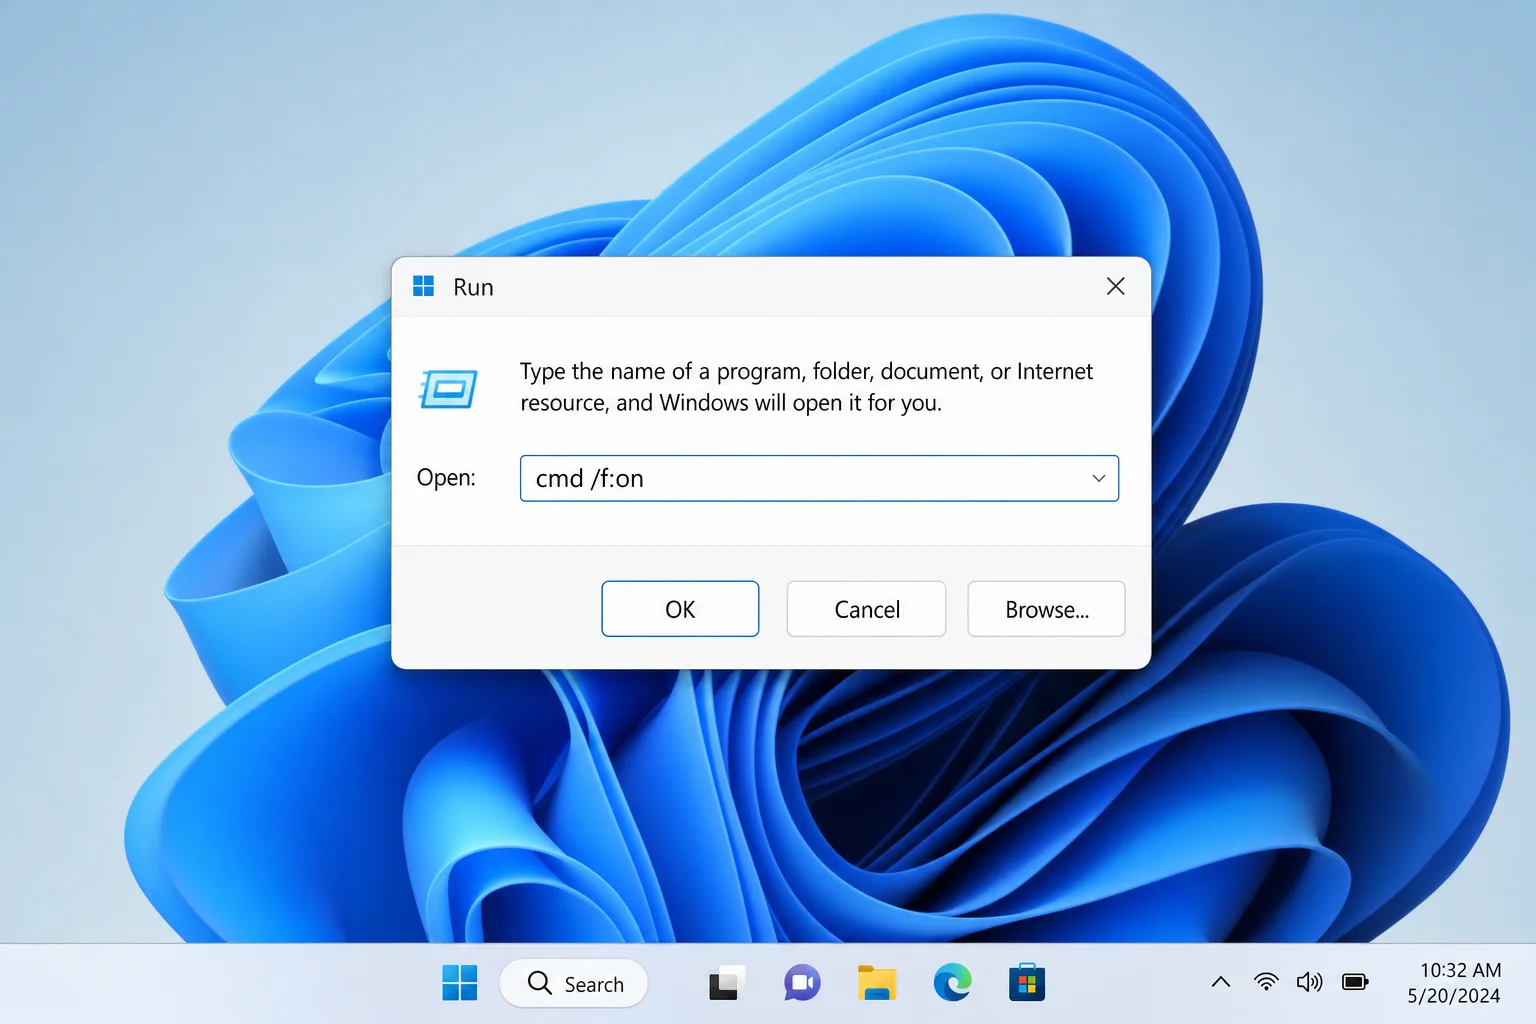Click OK in the Run dialog

(680, 609)
